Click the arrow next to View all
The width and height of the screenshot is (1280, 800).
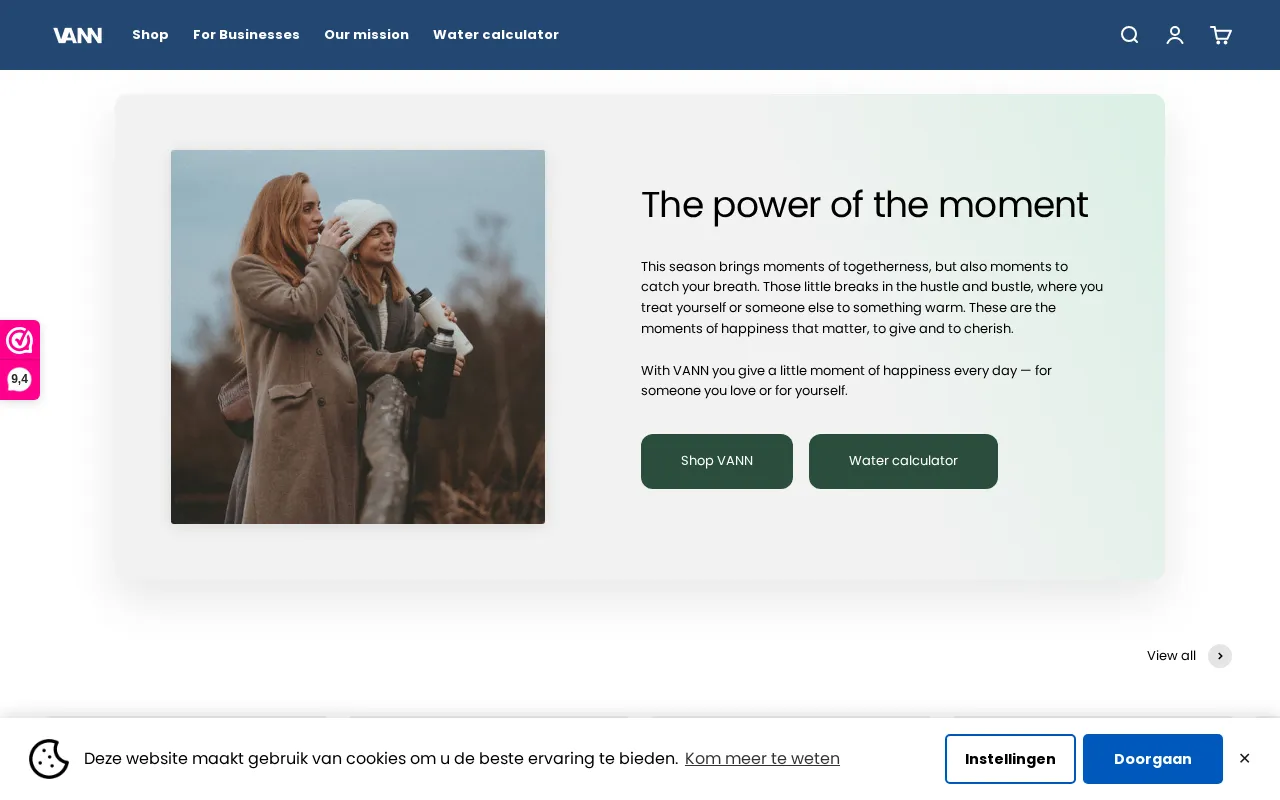point(1220,656)
